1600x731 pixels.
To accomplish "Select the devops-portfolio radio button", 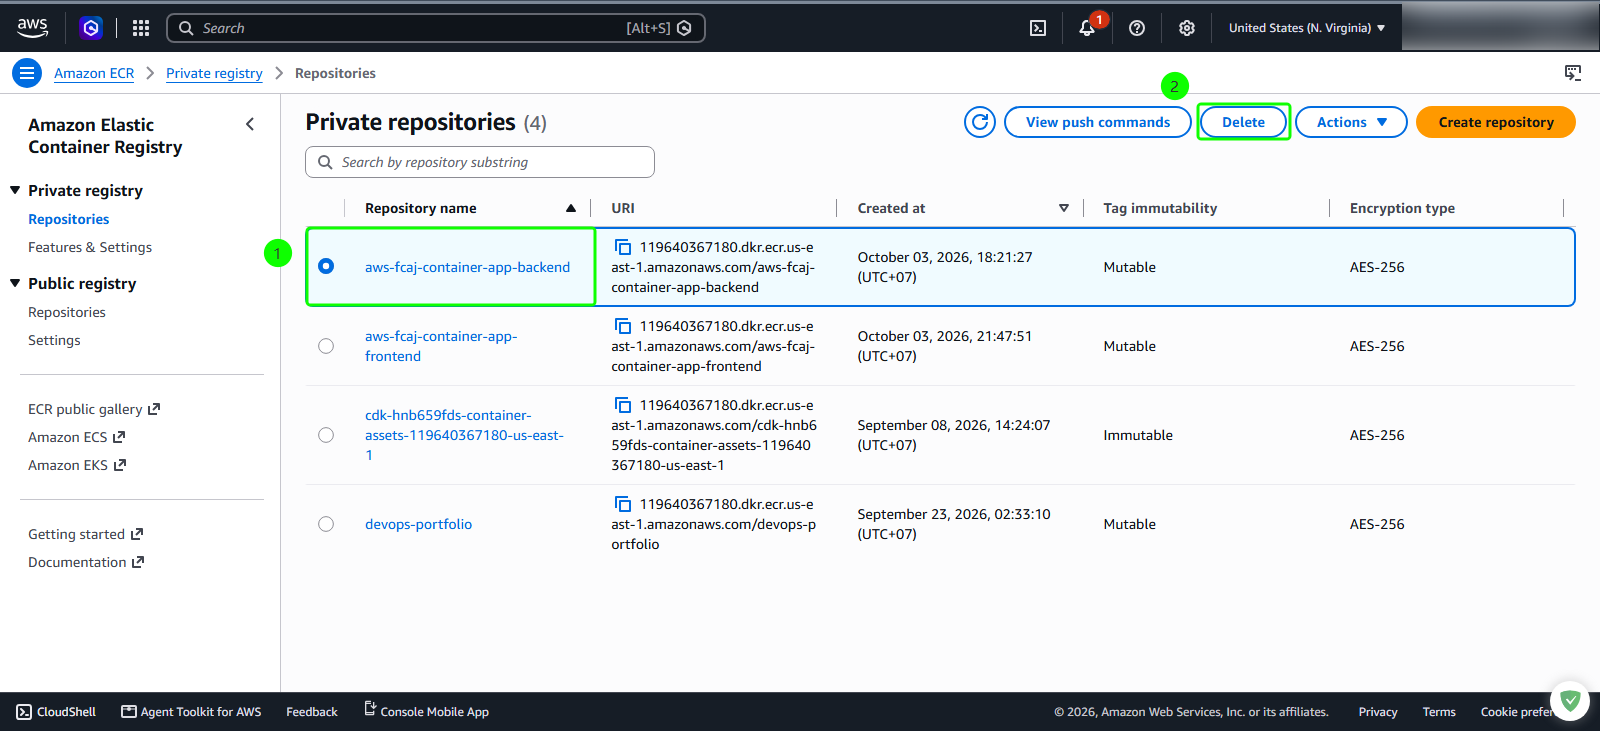I will (x=326, y=524).
